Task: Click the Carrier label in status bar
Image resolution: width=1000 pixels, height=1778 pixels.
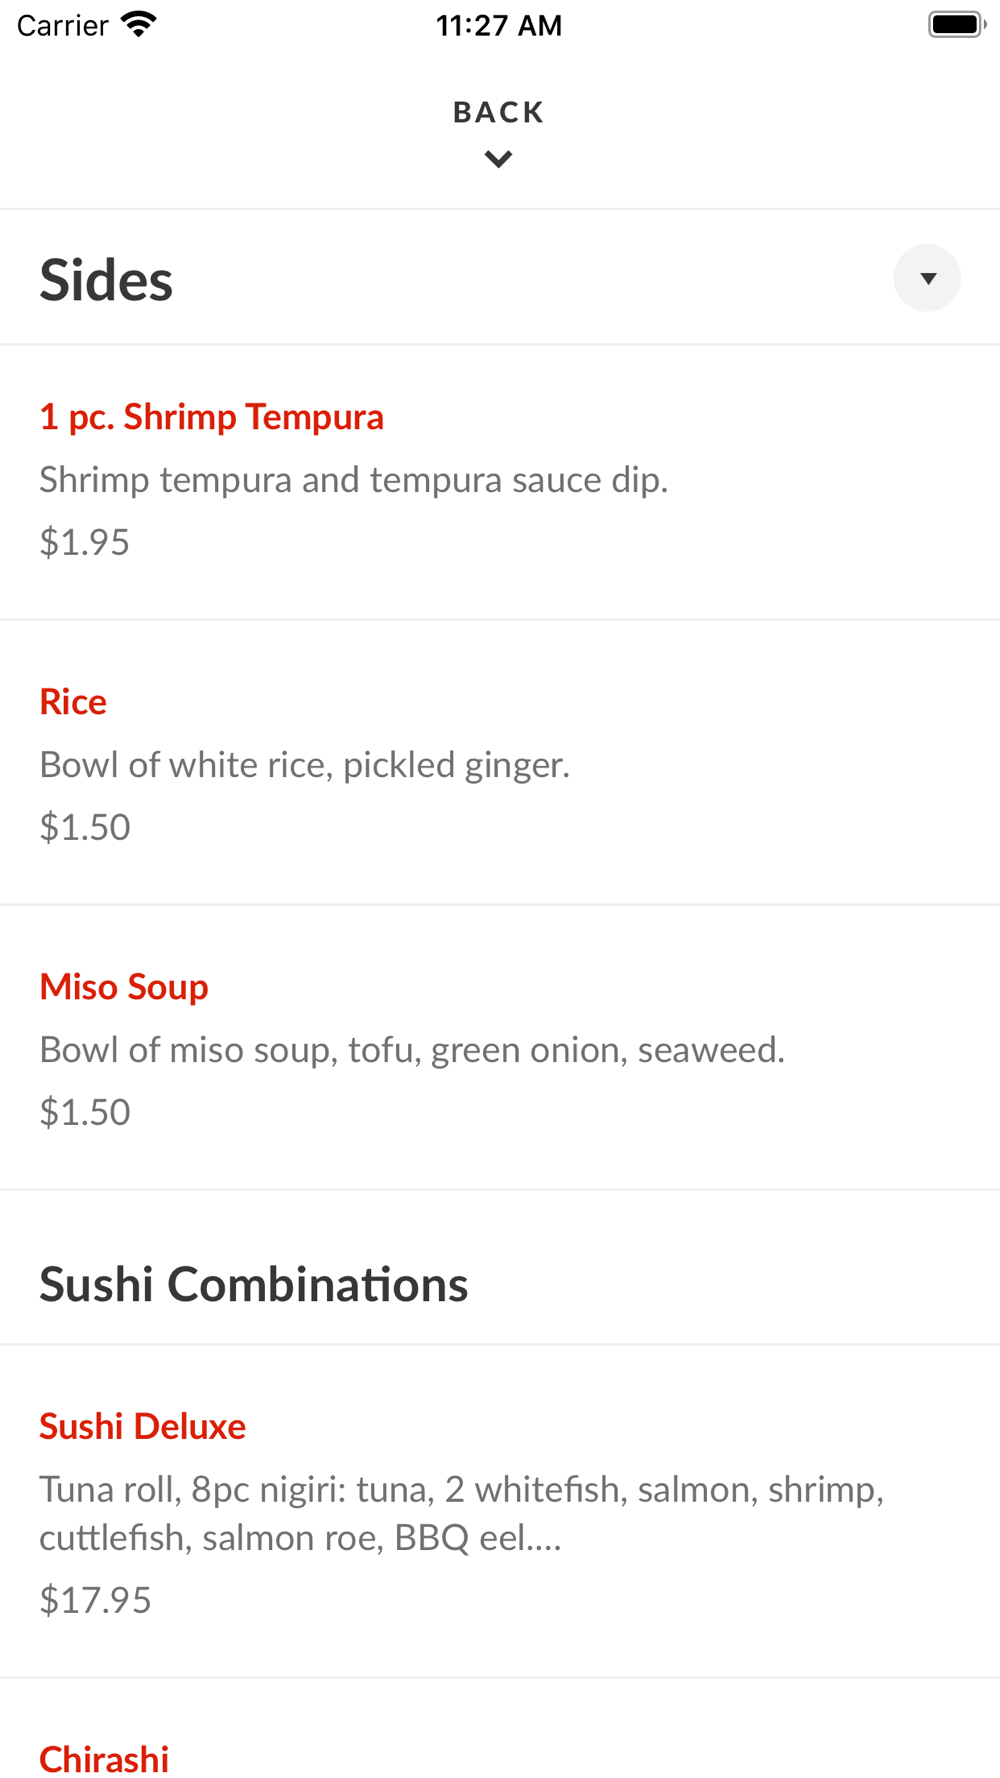Action: coord(62,25)
